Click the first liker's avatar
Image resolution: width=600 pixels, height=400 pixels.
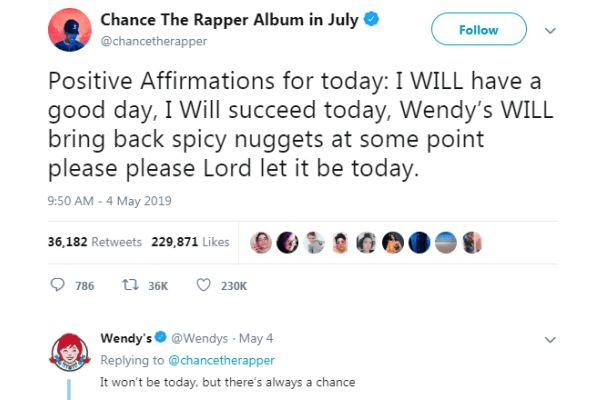pyautogui.click(x=260, y=242)
